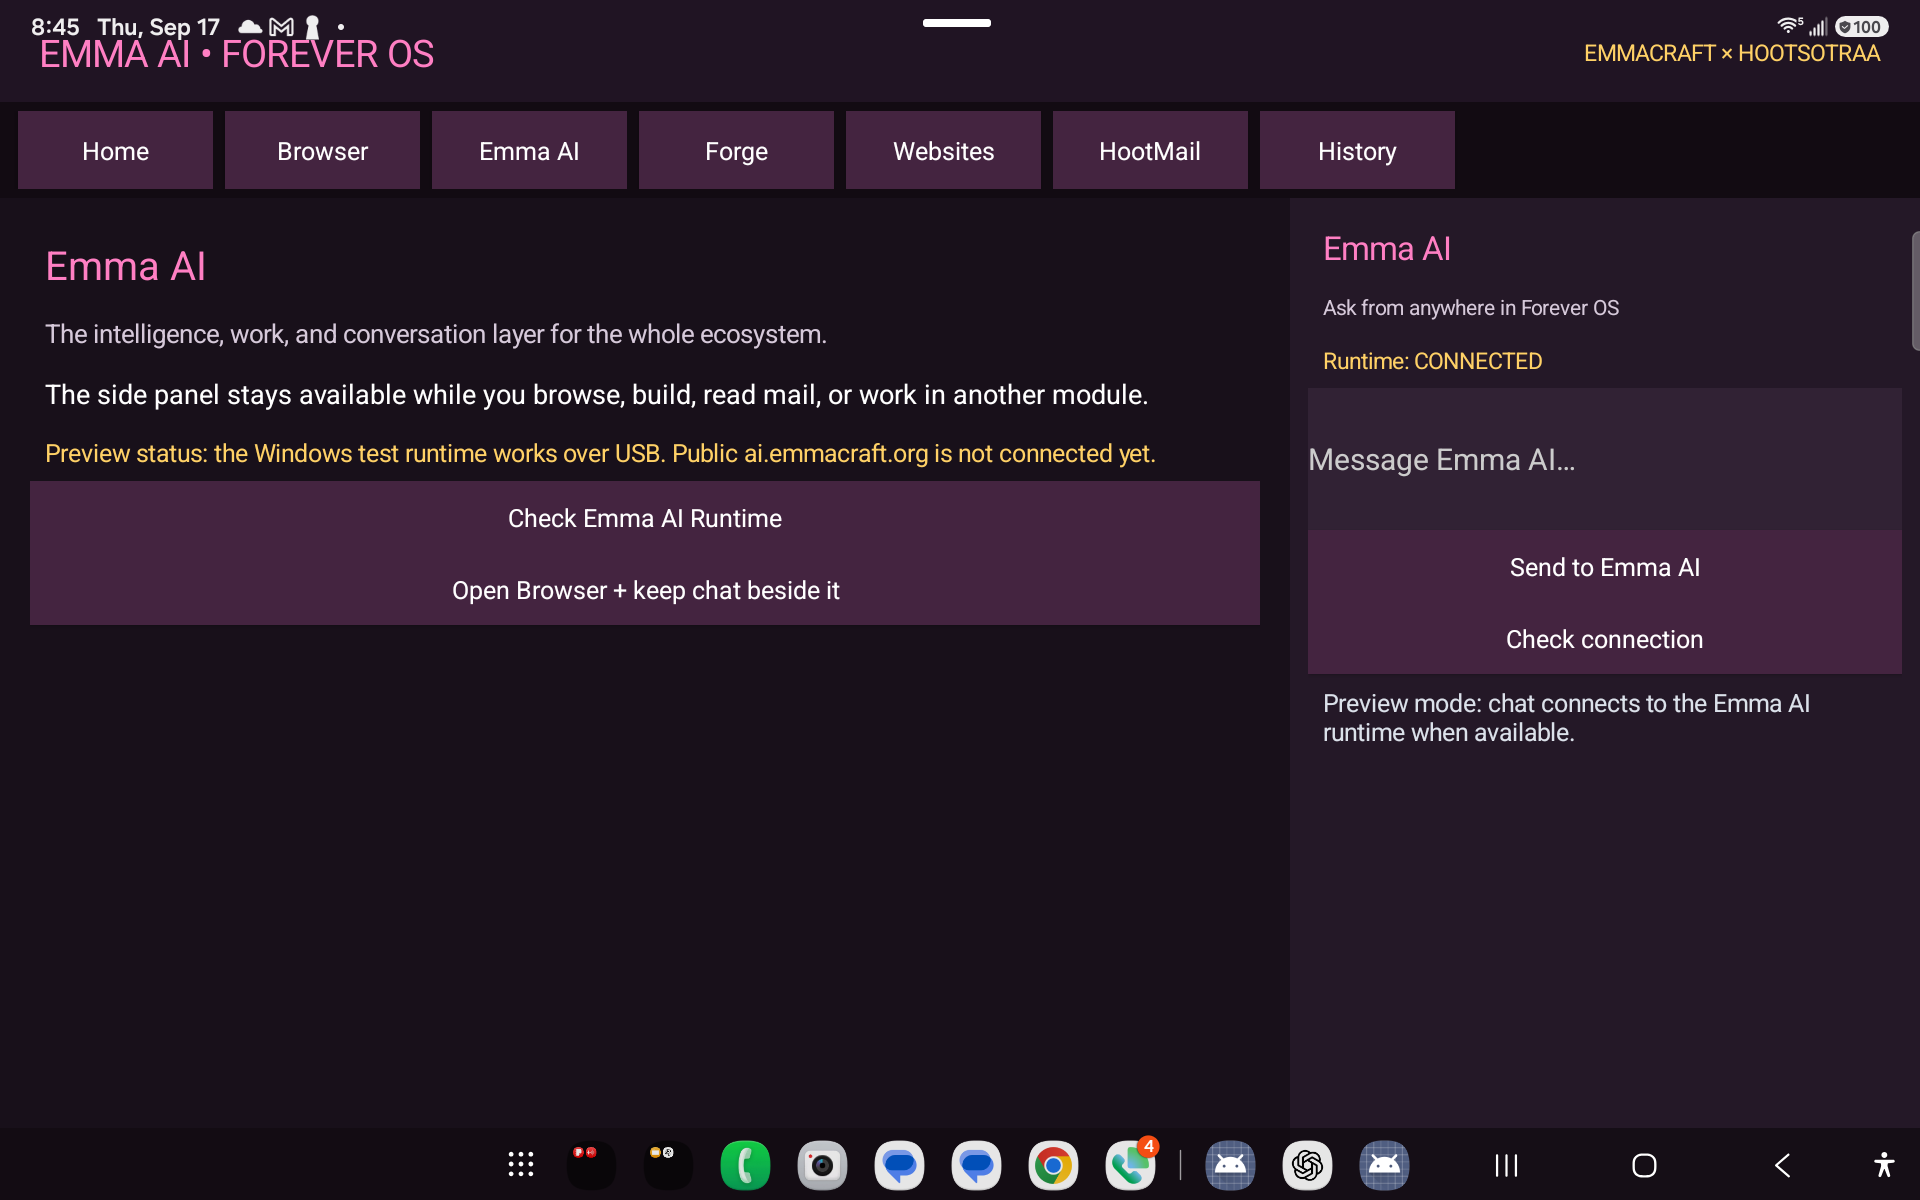The image size is (1920, 1200).
Task: Tap the Wi-Fi status icon
Action: [1789, 26]
